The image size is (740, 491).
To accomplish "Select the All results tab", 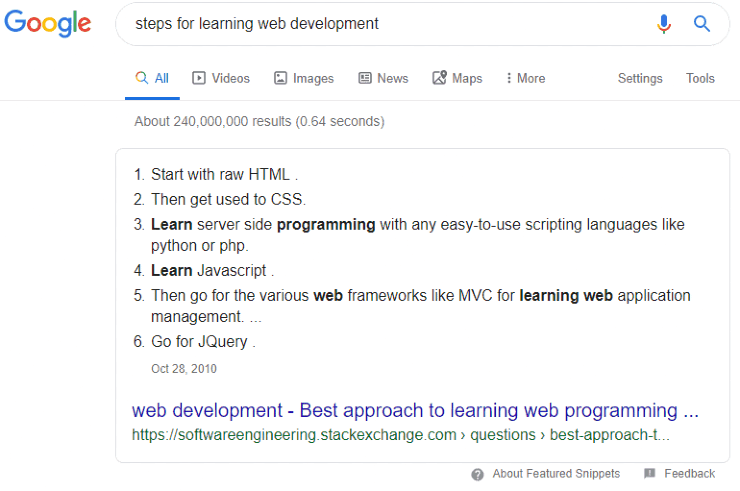I will tap(152, 78).
